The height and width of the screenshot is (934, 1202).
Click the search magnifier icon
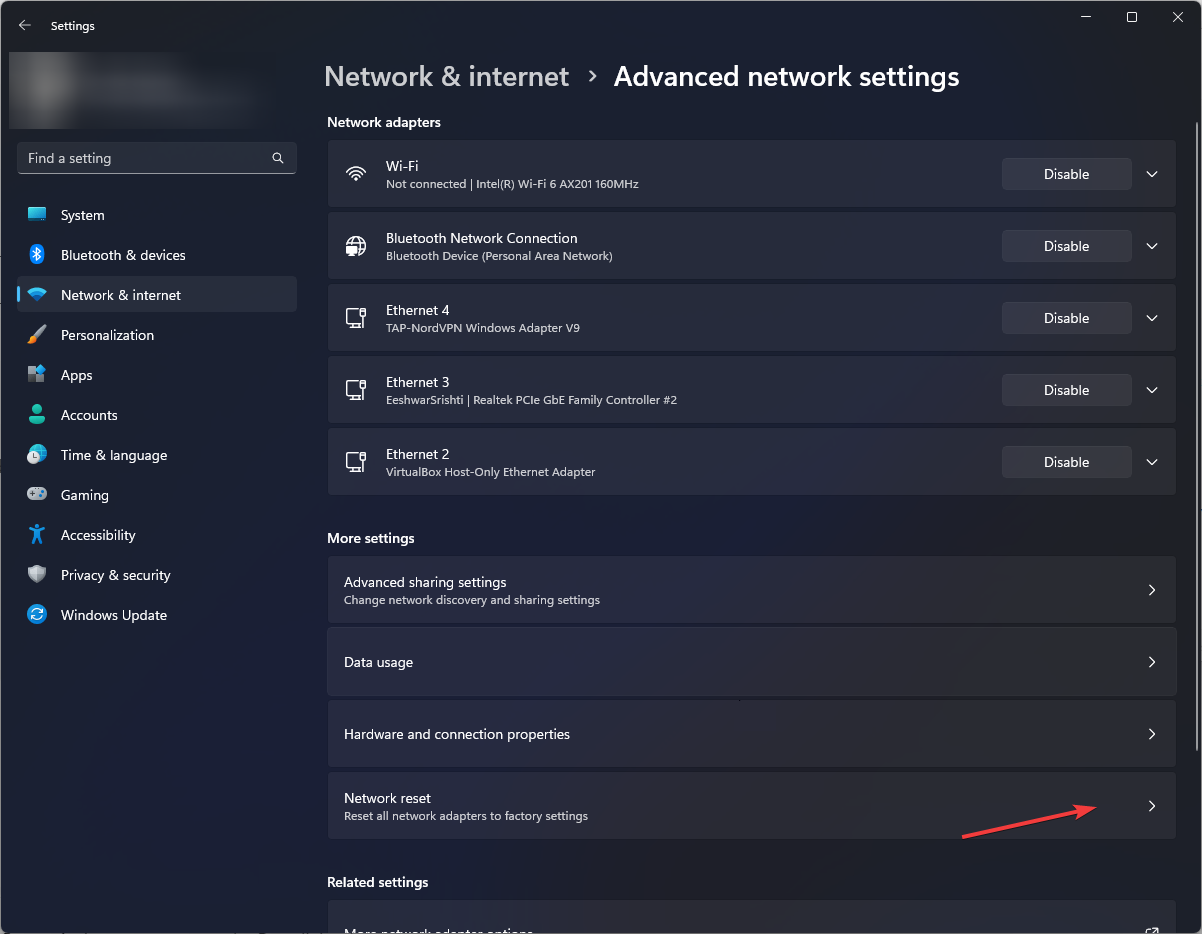278,158
